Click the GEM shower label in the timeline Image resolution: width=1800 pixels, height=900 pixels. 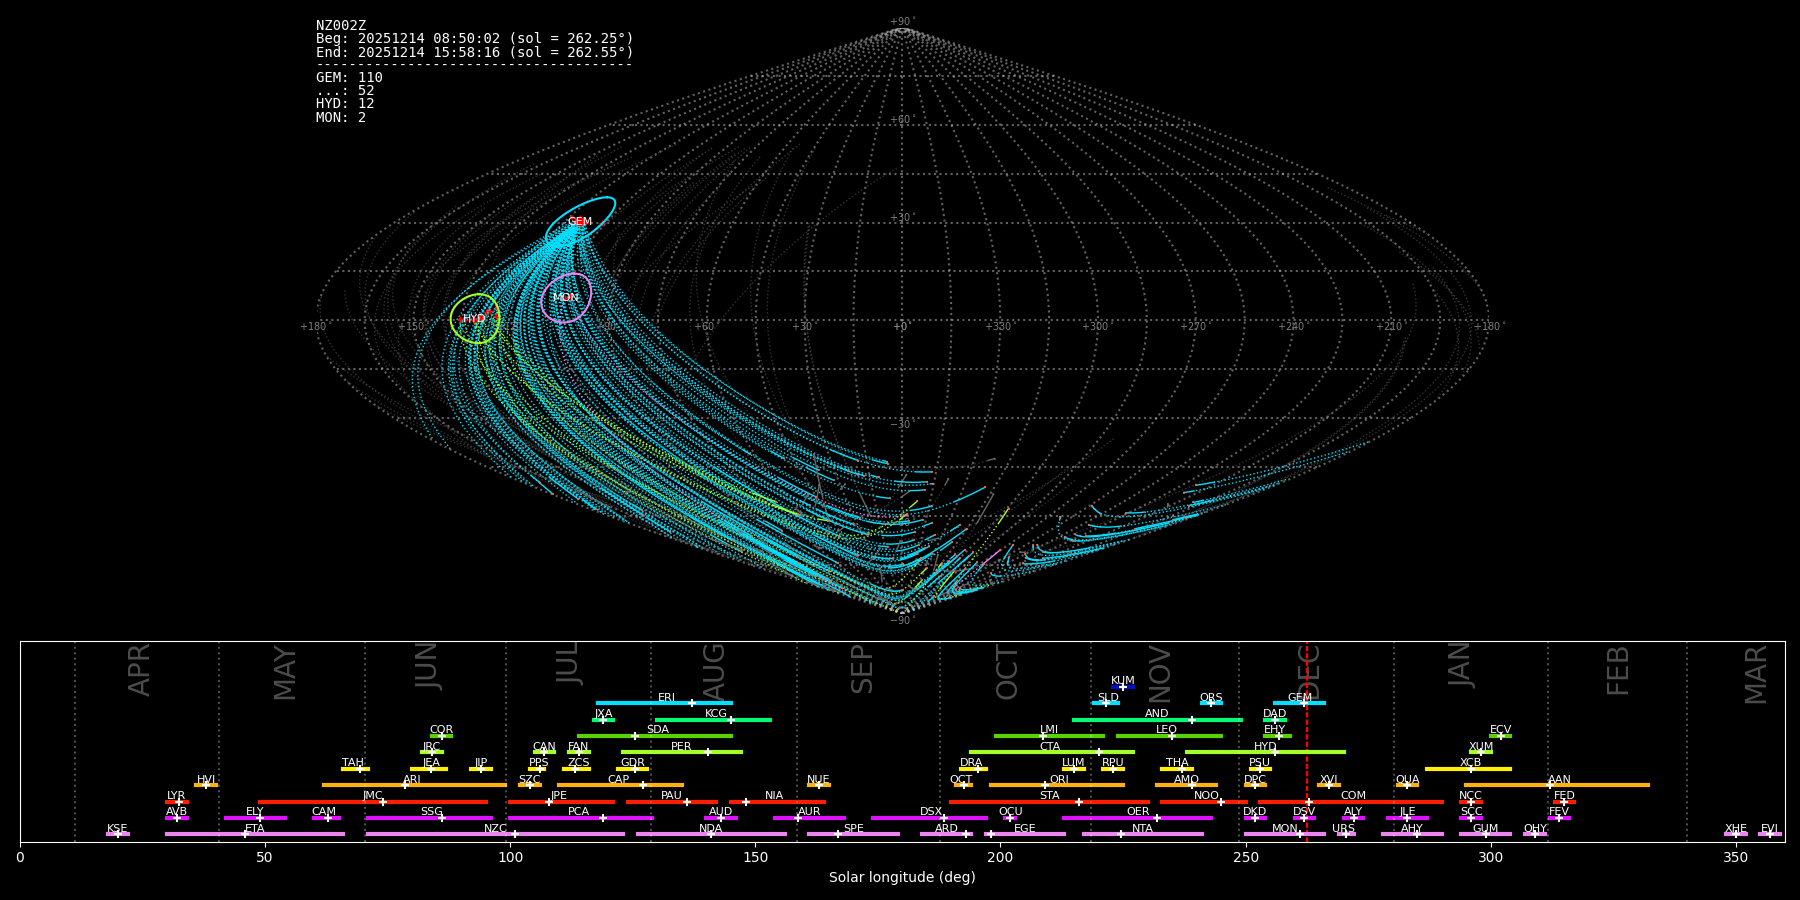click(1300, 697)
